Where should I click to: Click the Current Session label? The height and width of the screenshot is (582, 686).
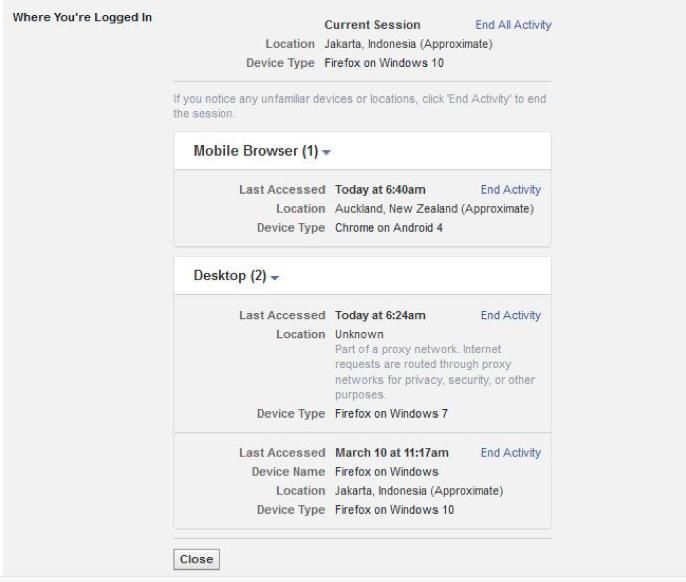pos(372,25)
